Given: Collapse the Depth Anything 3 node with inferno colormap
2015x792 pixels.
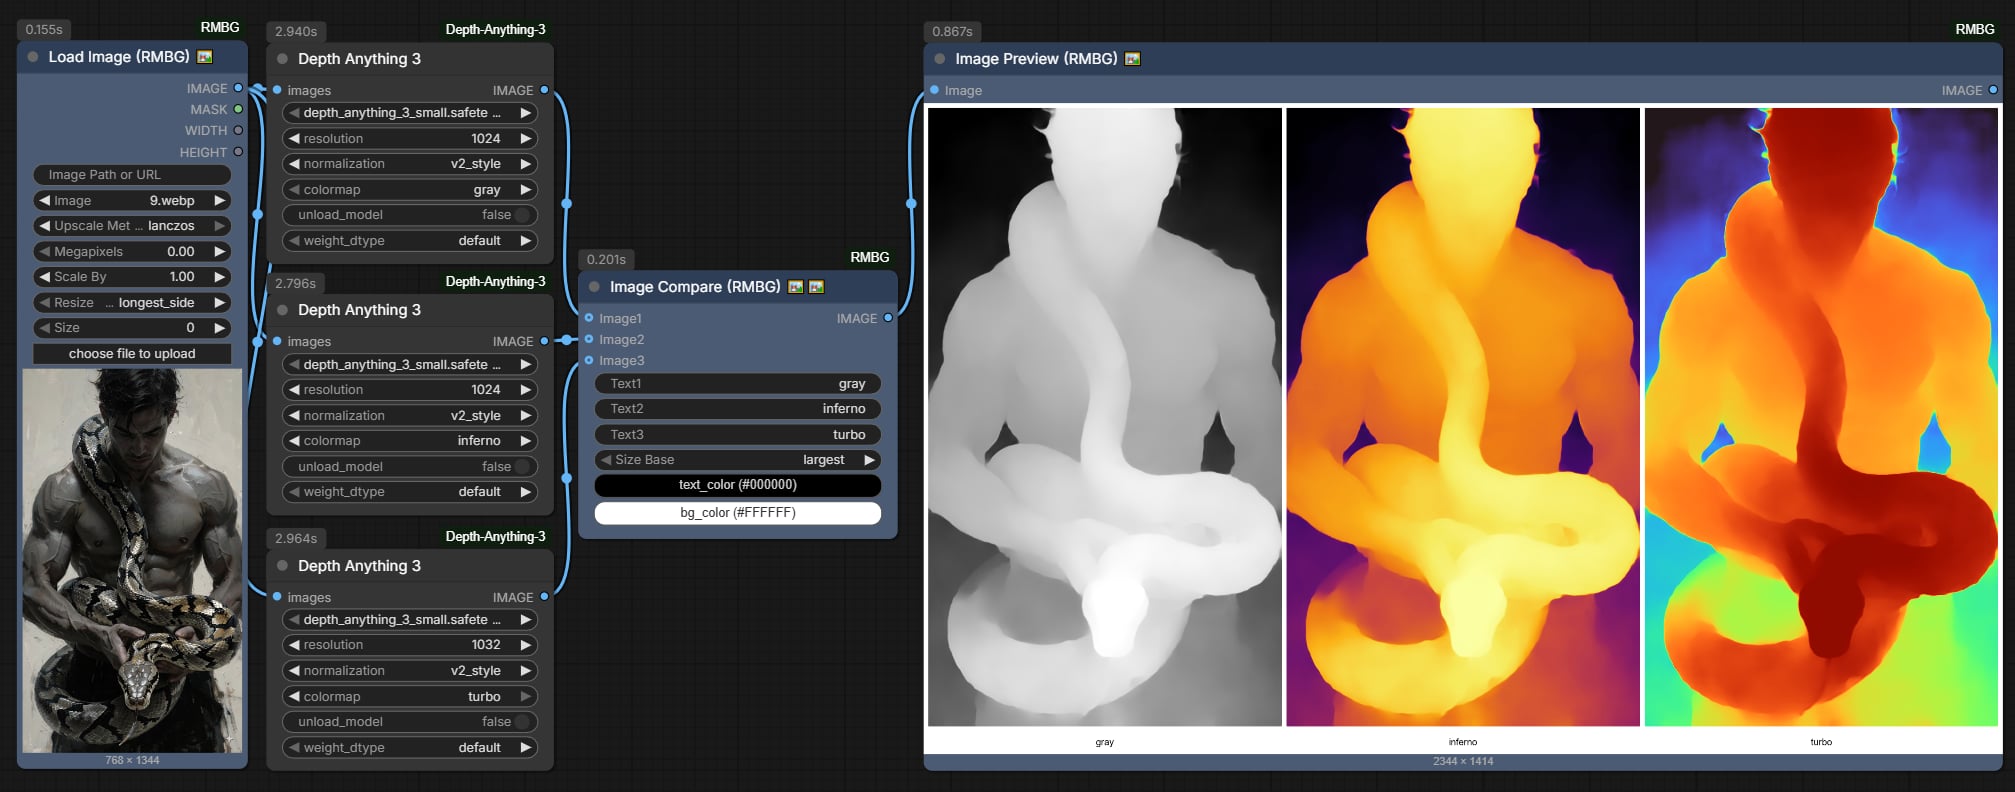Looking at the screenshot, I should [x=282, y=310].
